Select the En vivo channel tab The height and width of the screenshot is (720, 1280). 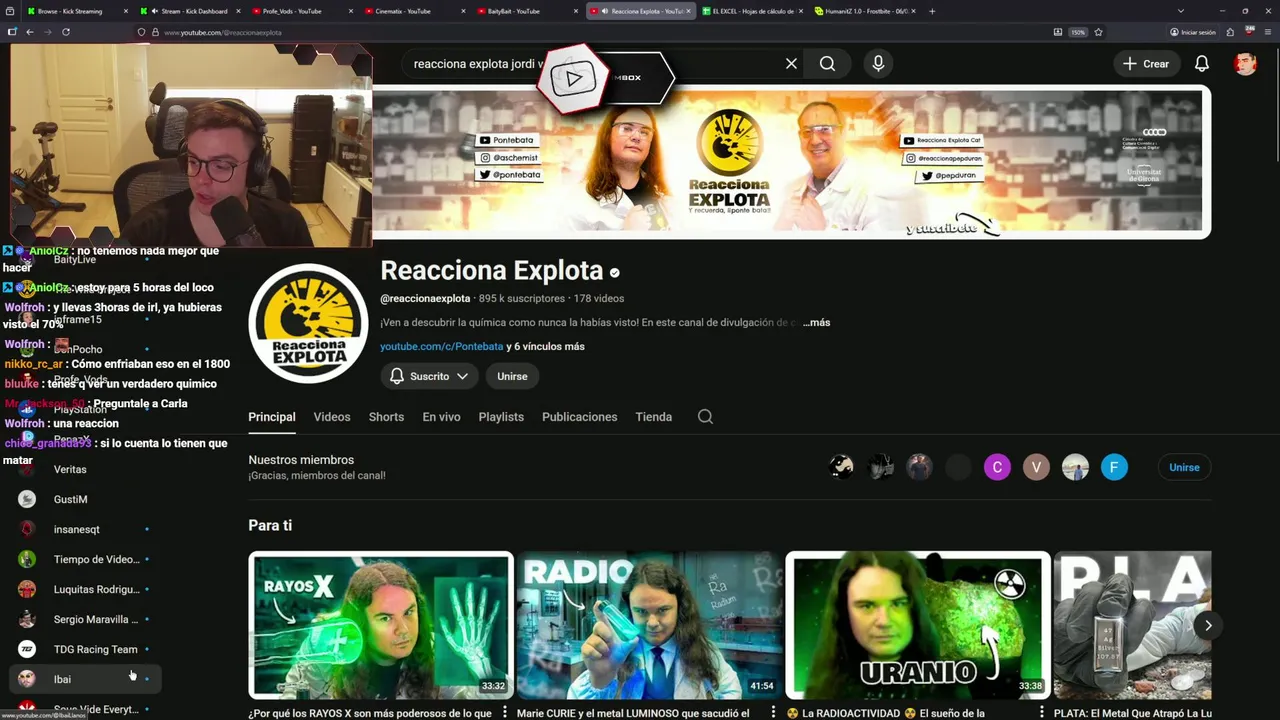[x=441, y=417]
